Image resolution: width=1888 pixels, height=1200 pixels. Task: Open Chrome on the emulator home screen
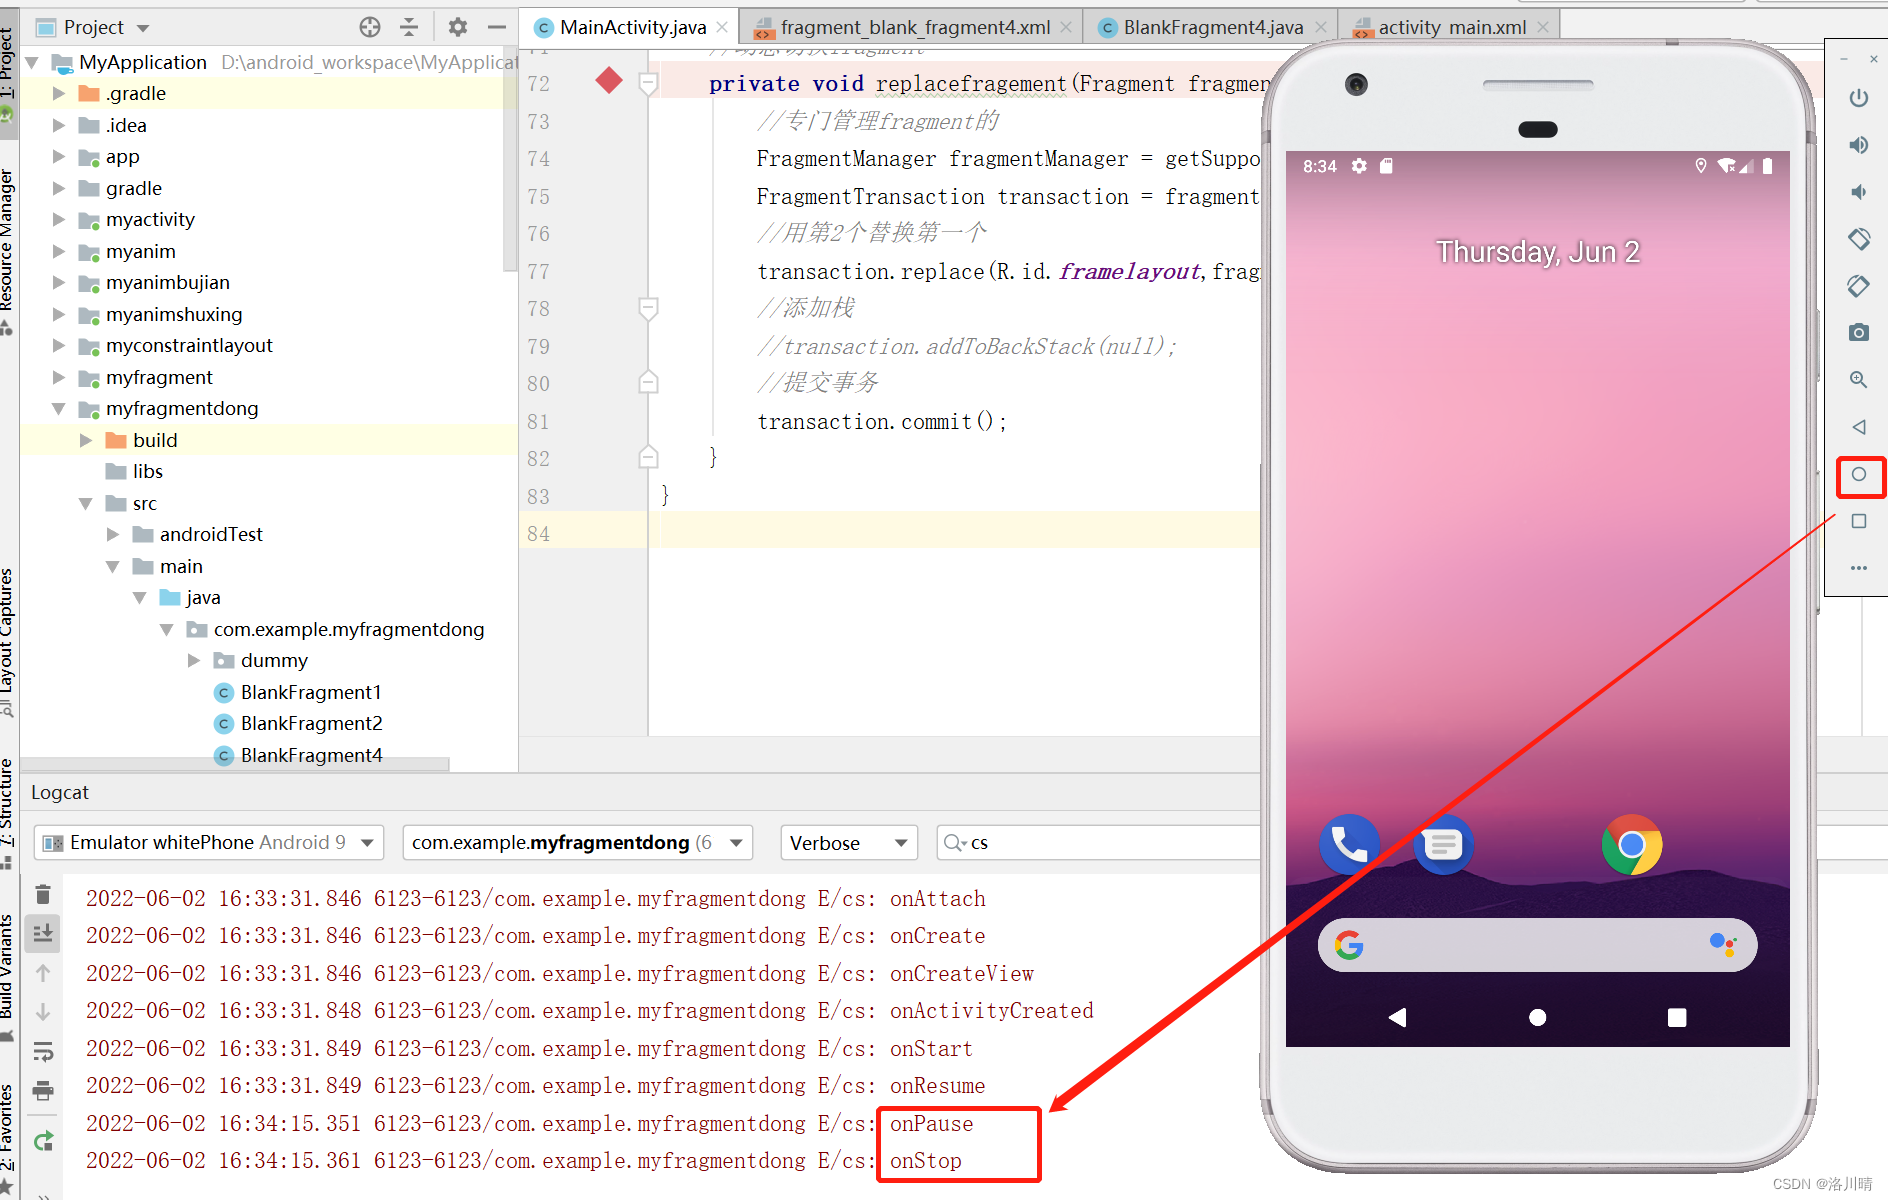tap(1632, 844)
